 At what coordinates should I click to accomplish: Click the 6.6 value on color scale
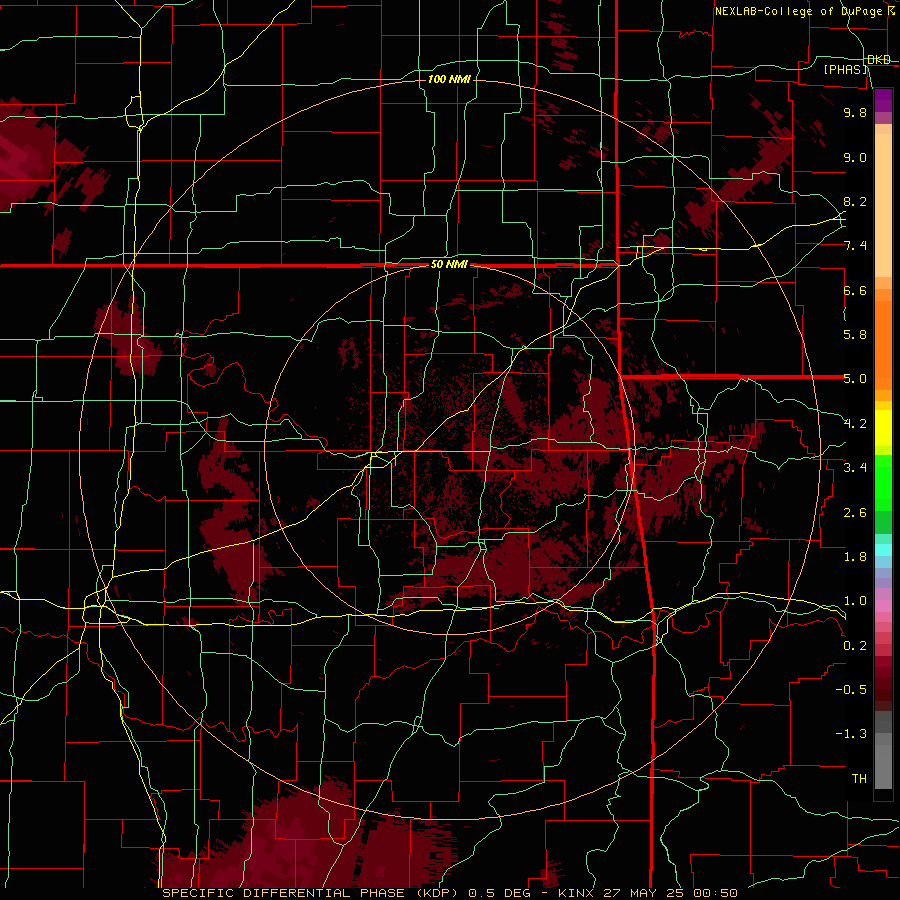tap(855, 290)
